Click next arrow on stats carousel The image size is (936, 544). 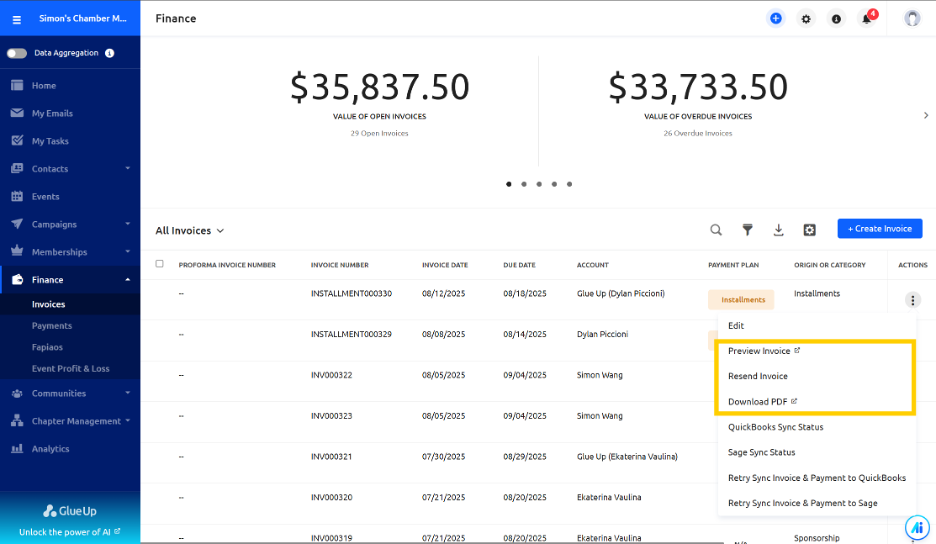pos(926,115)
